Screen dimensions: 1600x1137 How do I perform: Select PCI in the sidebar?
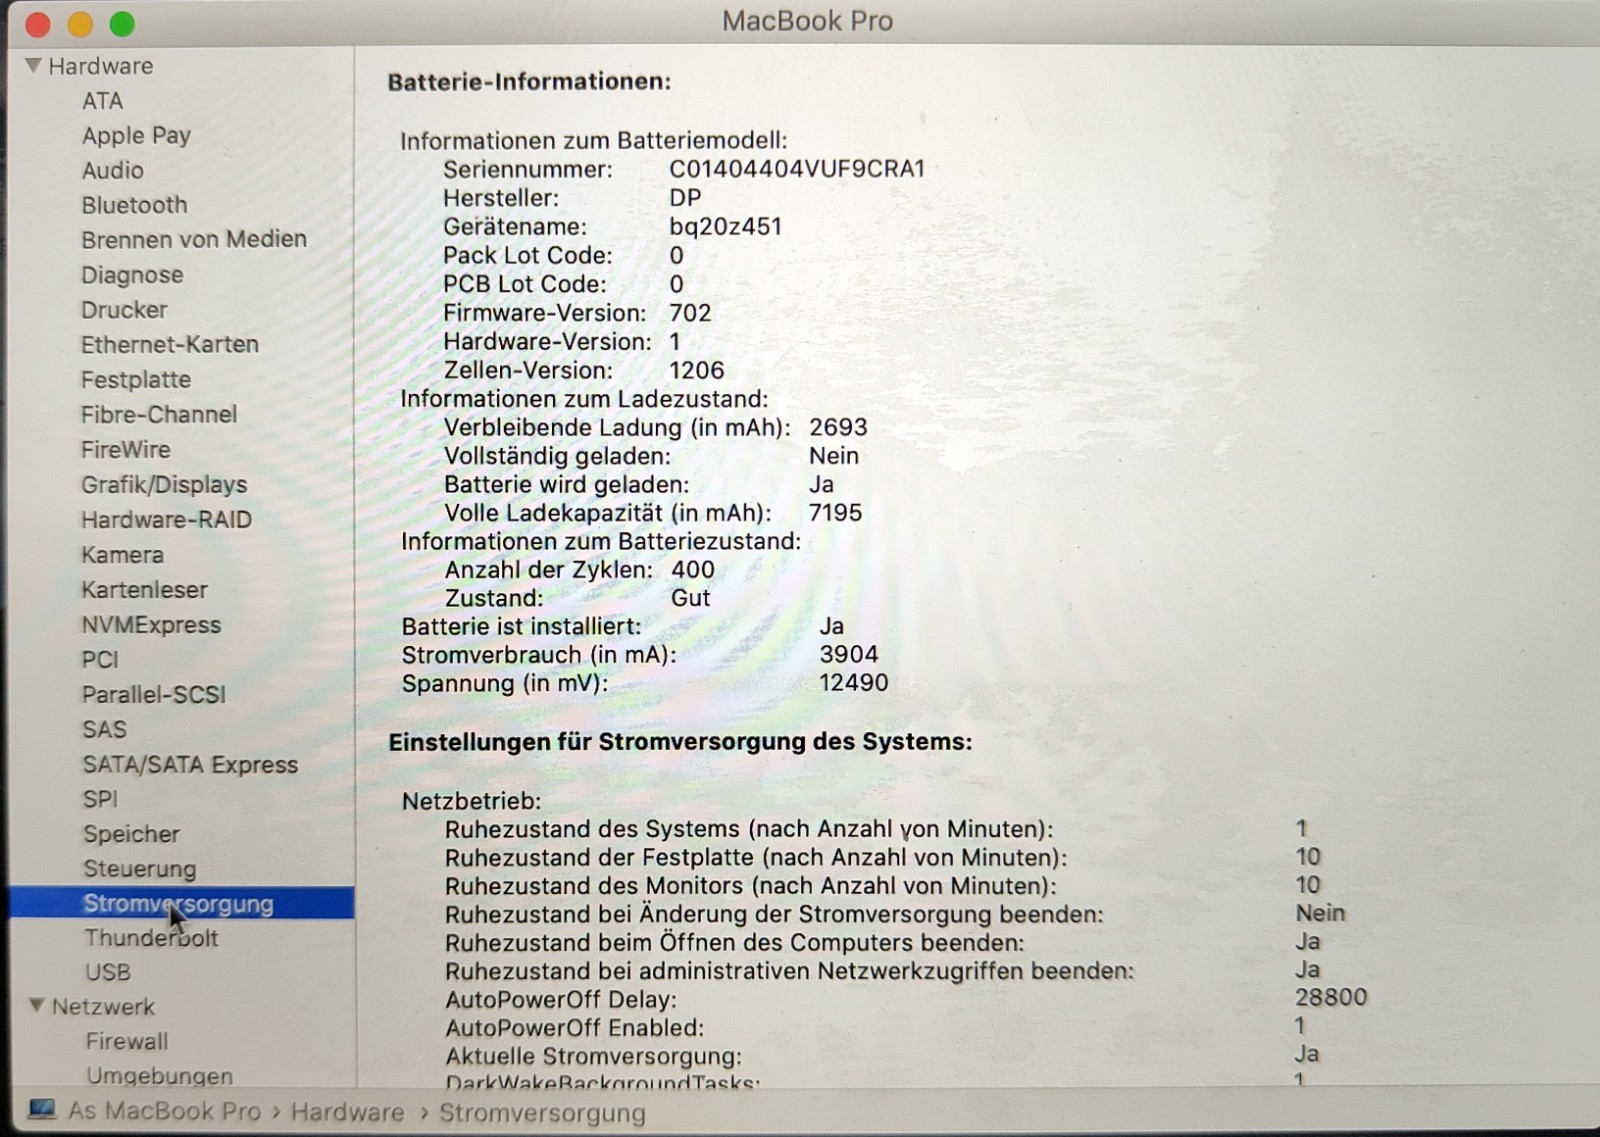click(100, 660)
